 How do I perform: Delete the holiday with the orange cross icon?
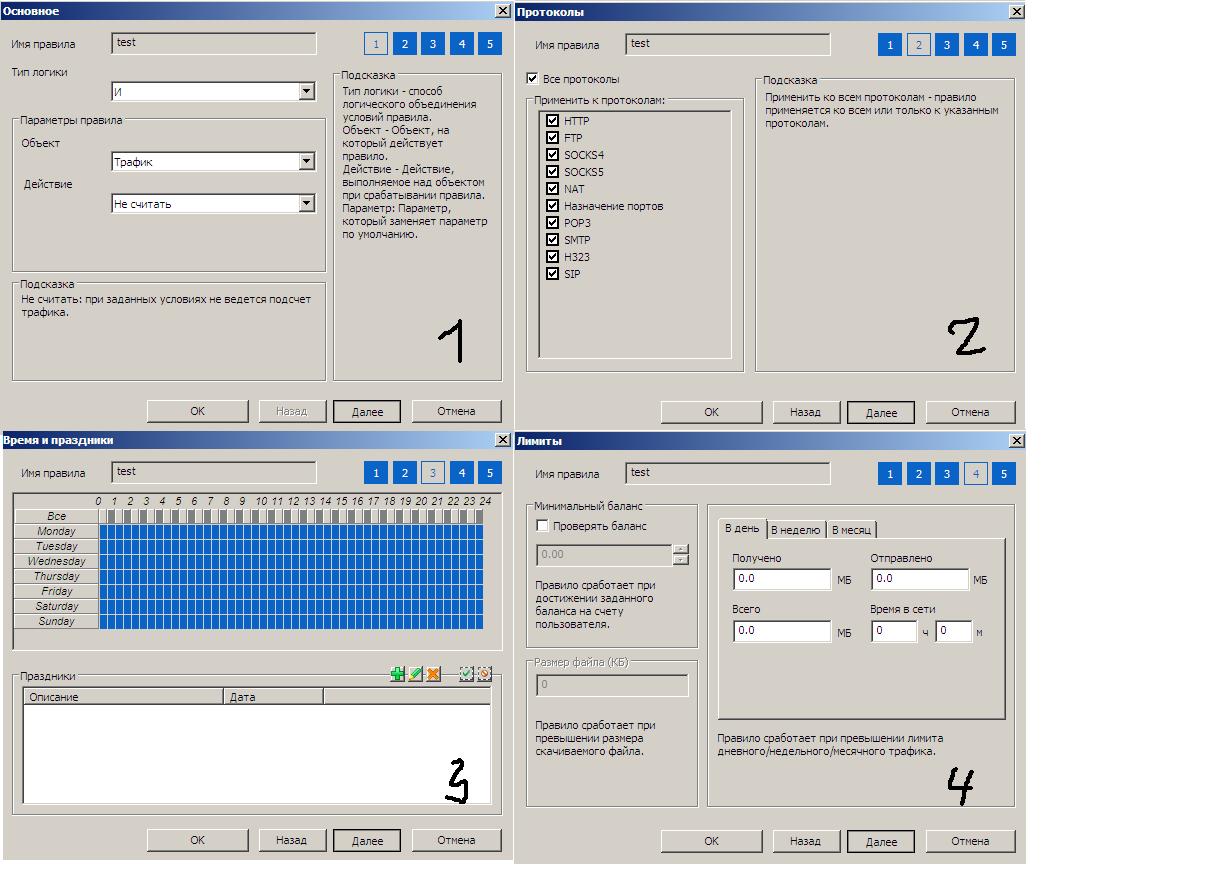pyautogui.click(x=433, y=675)
